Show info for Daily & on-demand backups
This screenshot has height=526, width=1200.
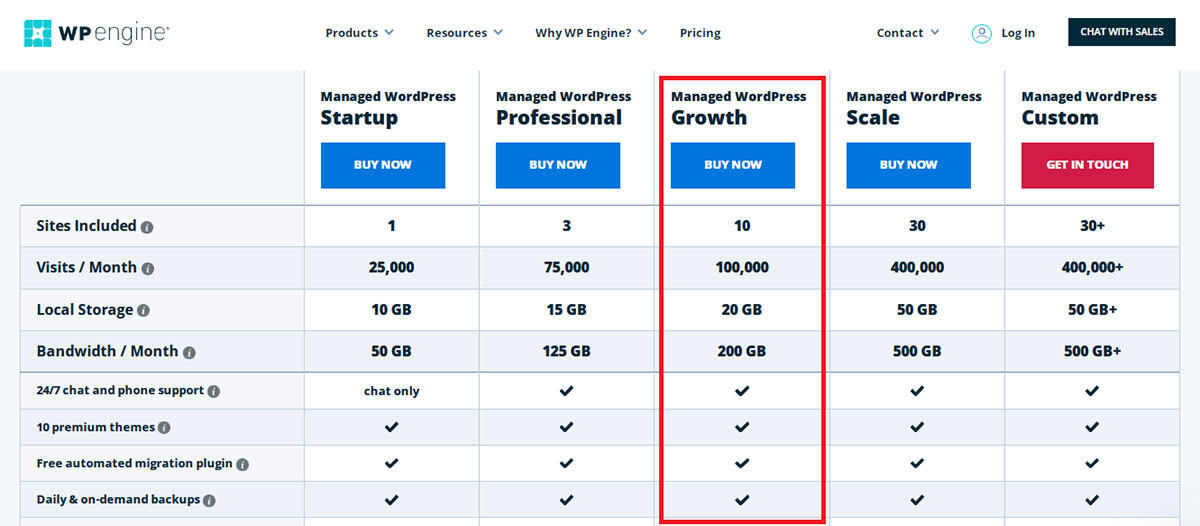[210, 500]
